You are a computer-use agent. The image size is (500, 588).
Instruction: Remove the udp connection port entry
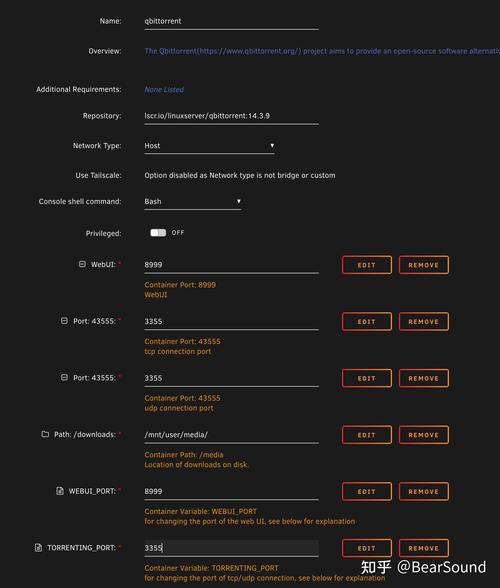[x=423, y=378]
